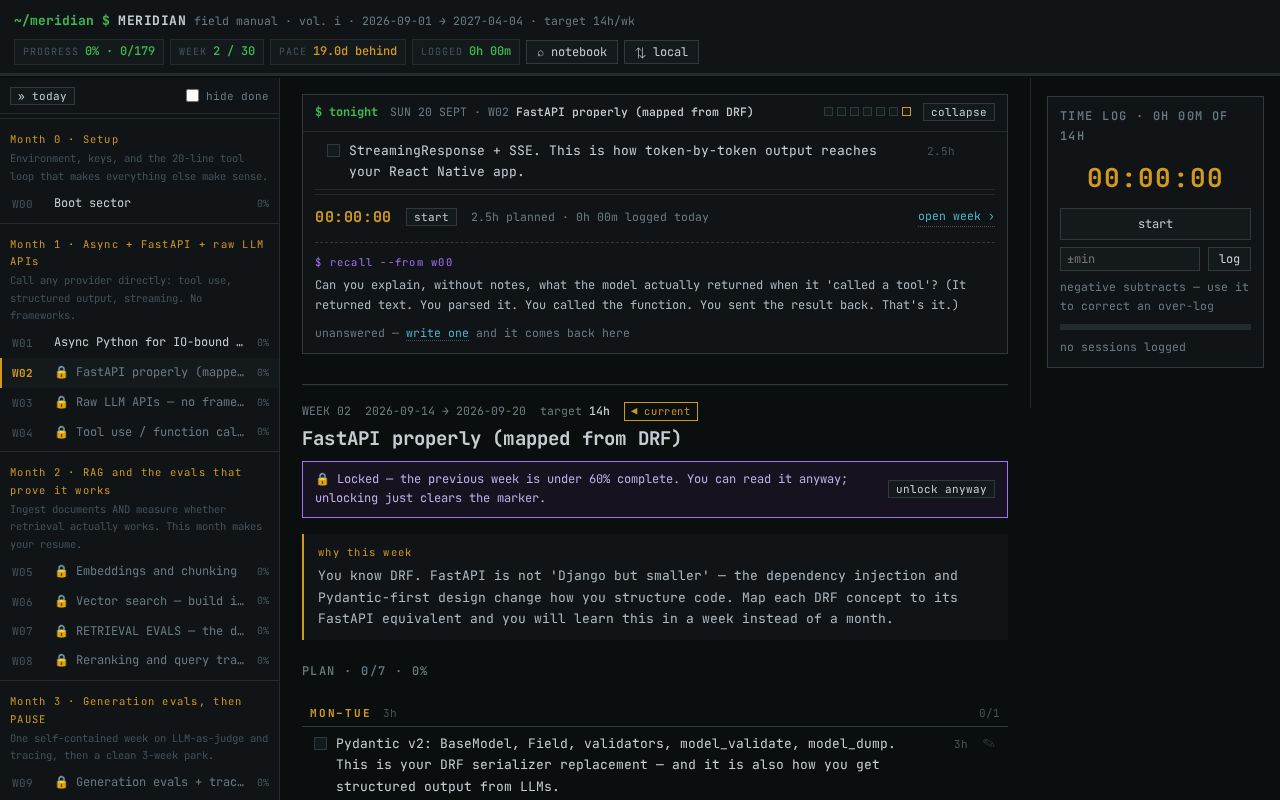Select week W02 FastAPI properly in sidebar
The image size is (1280, 800).
pos(140,372)
